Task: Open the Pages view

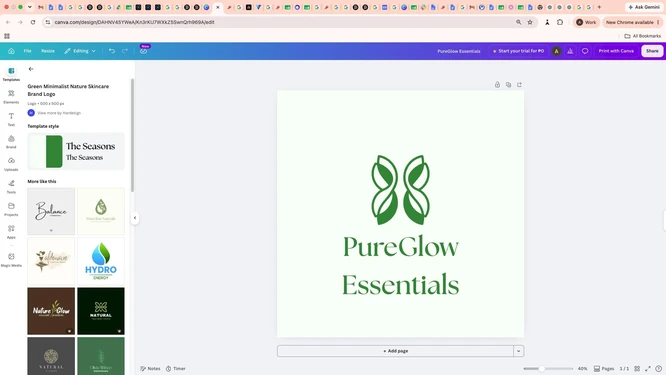Action: point(604,369)
